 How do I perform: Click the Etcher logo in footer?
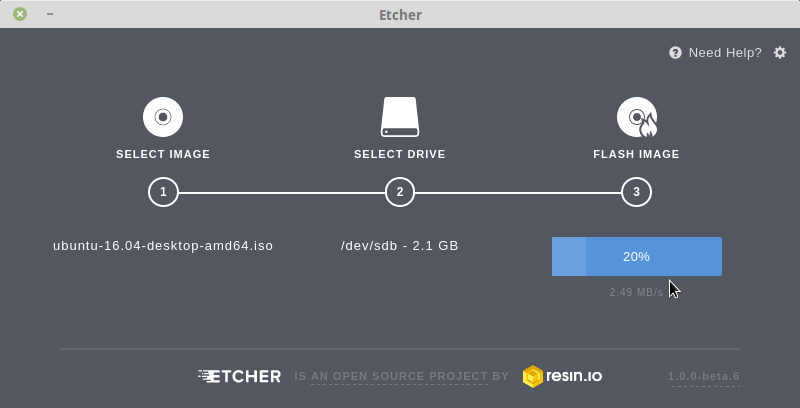[240, 376]
